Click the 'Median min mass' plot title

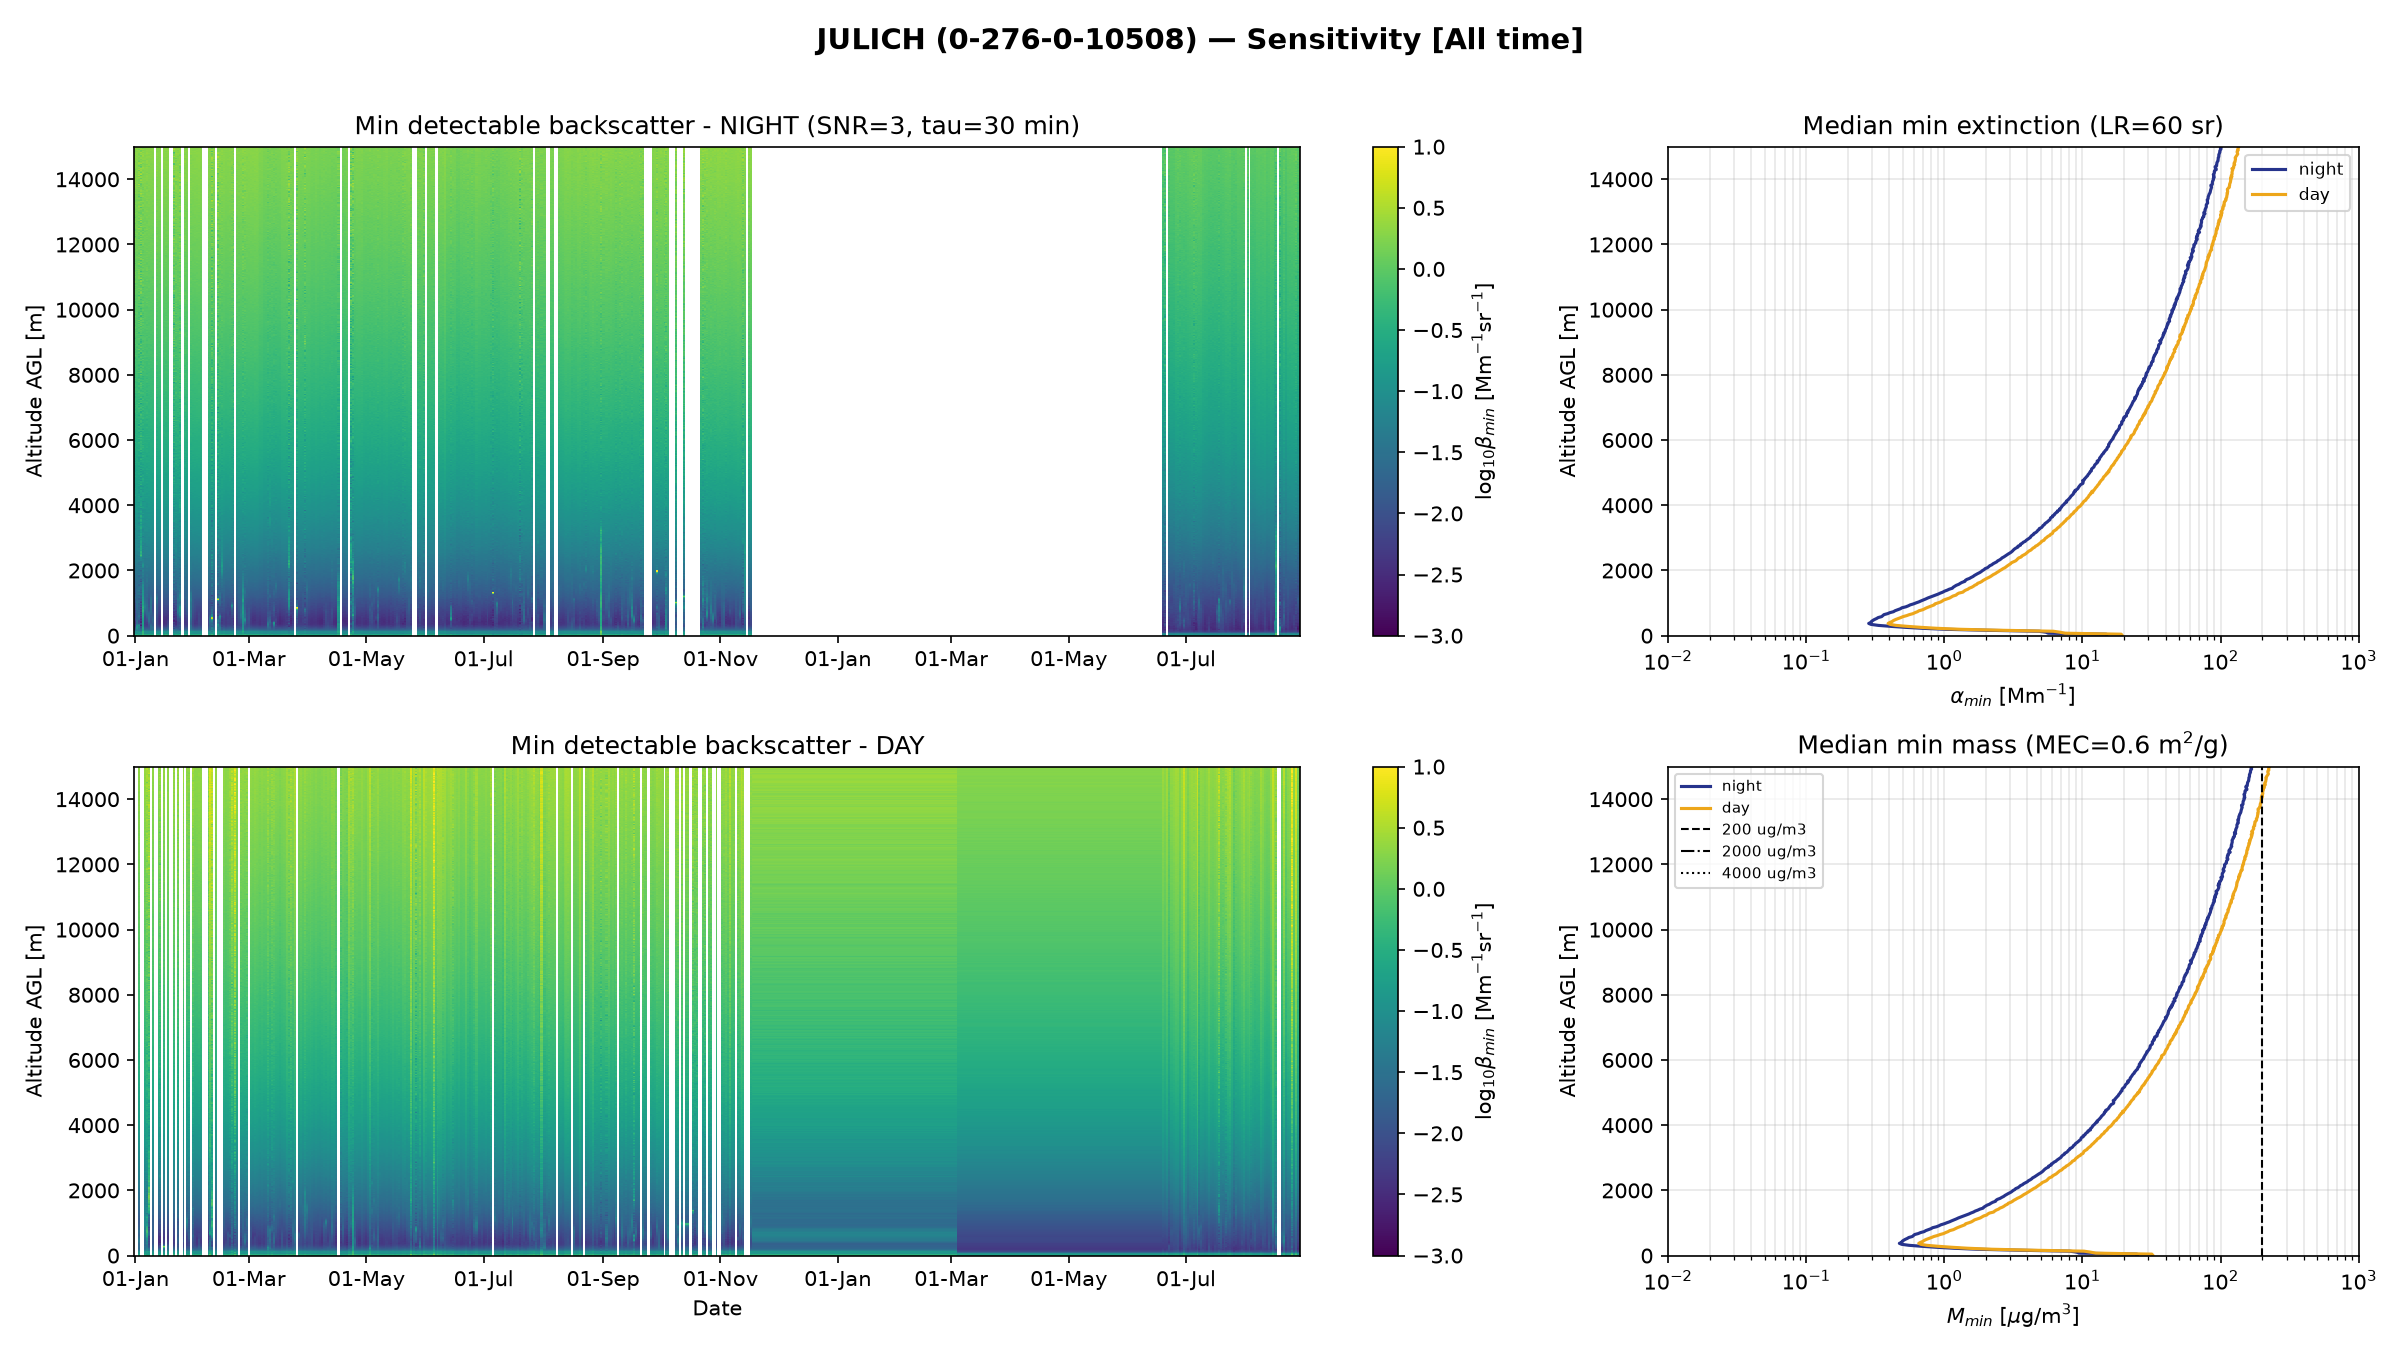coord(2013,745)
